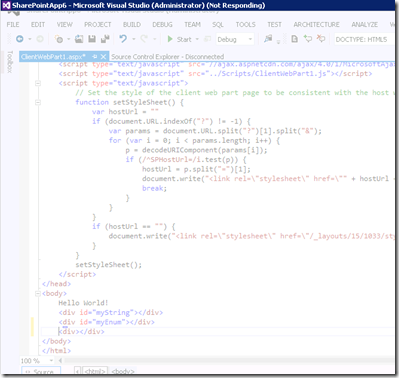399x378 pixels.
Task: Open the Redo history dropdown arrow
Action: pos(155,39)
